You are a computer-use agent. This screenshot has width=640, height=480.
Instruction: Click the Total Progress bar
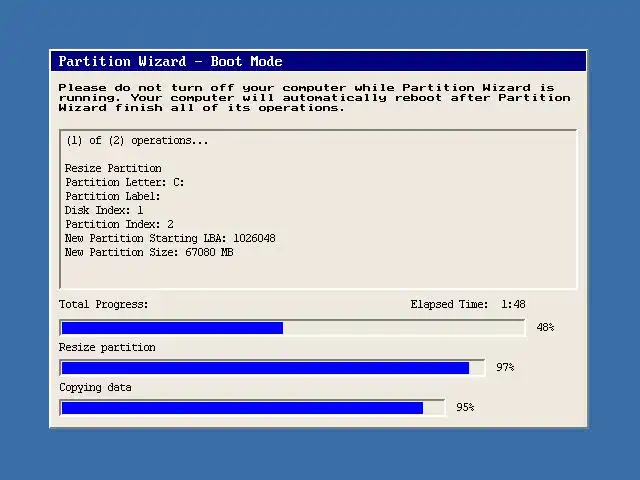pos(292,328)
